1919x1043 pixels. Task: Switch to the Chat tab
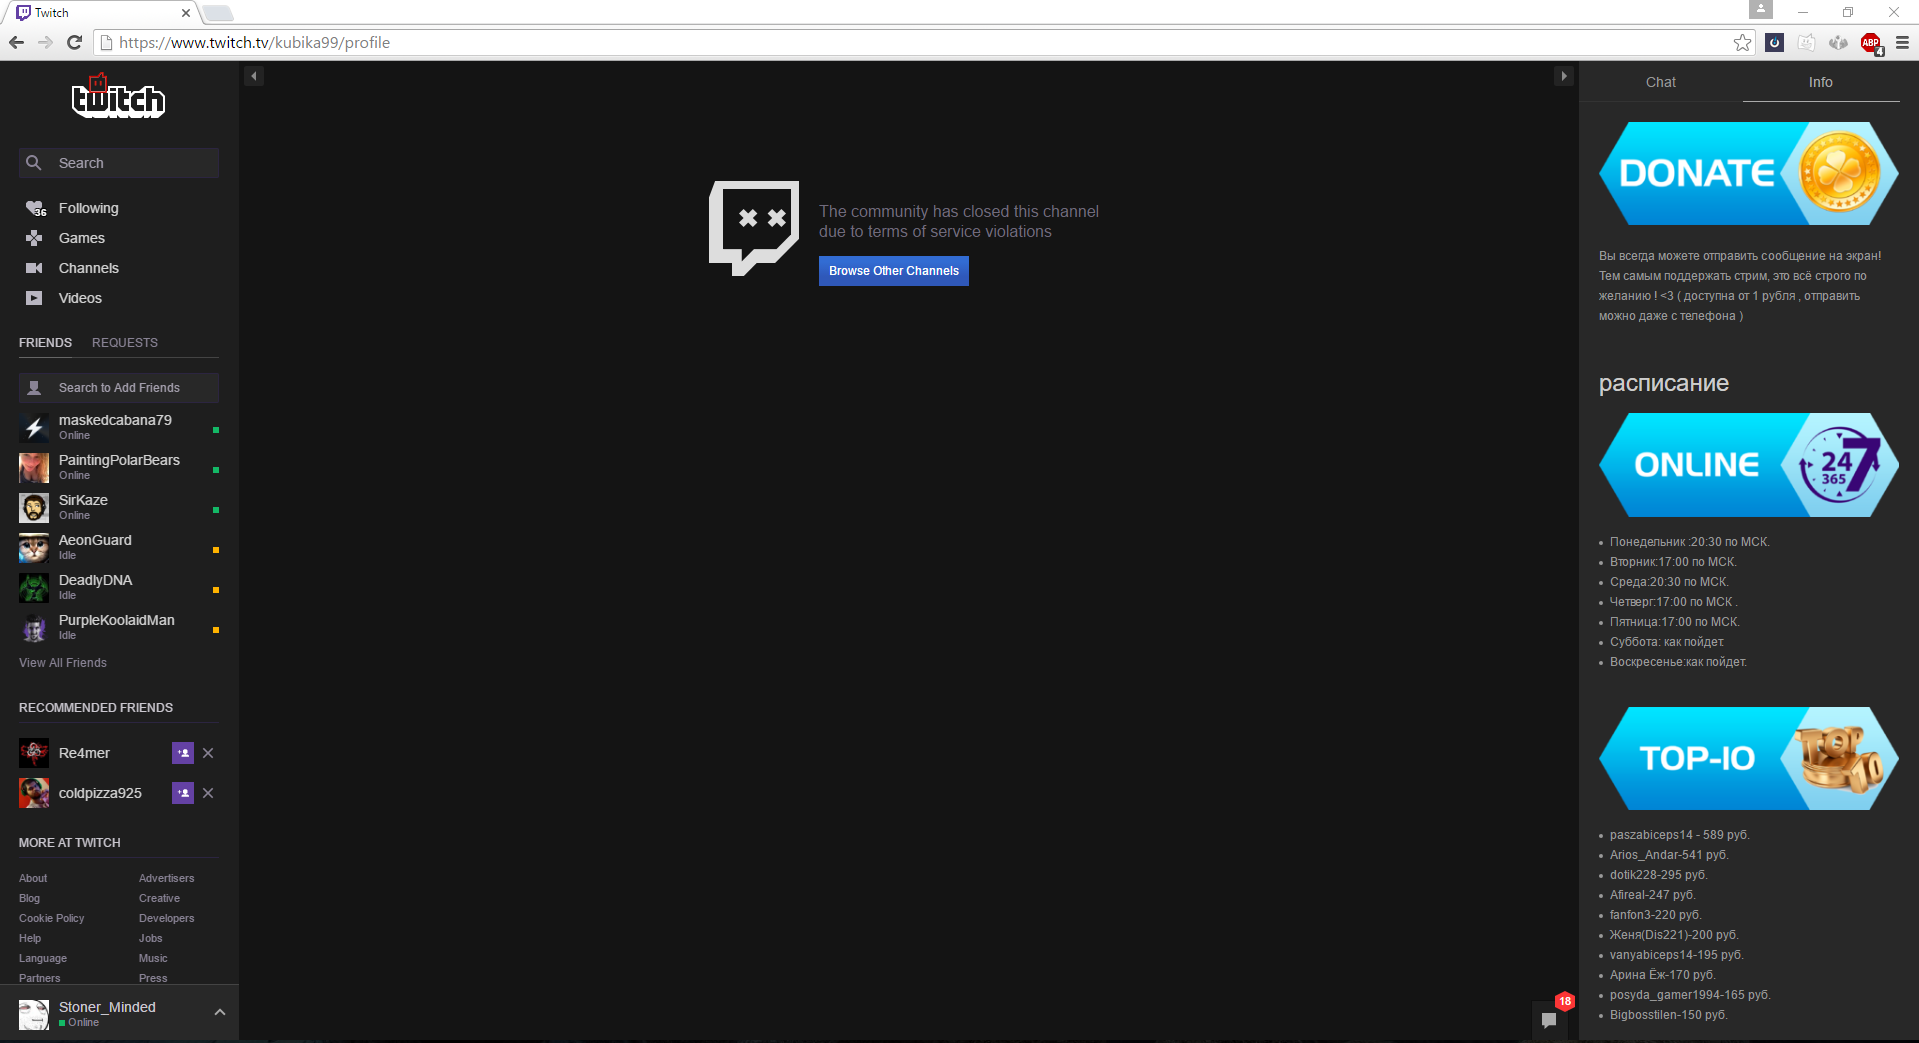pyautogui.click(x=1660, y=82)
